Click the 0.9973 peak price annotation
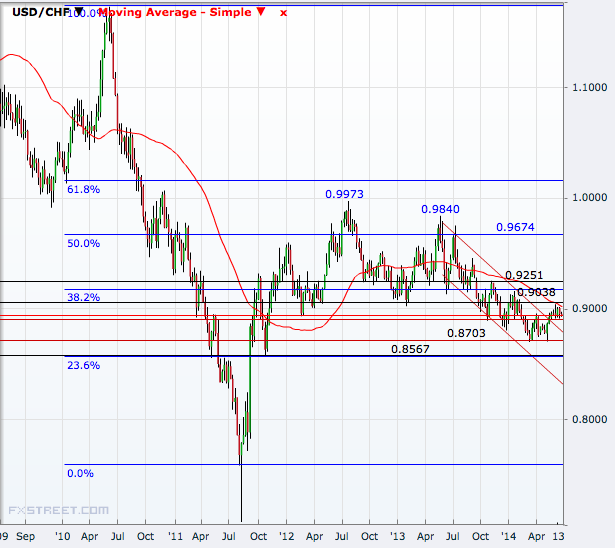Image resolution: width=615 pixels, height=548 pixels. (x=344, y=194)
